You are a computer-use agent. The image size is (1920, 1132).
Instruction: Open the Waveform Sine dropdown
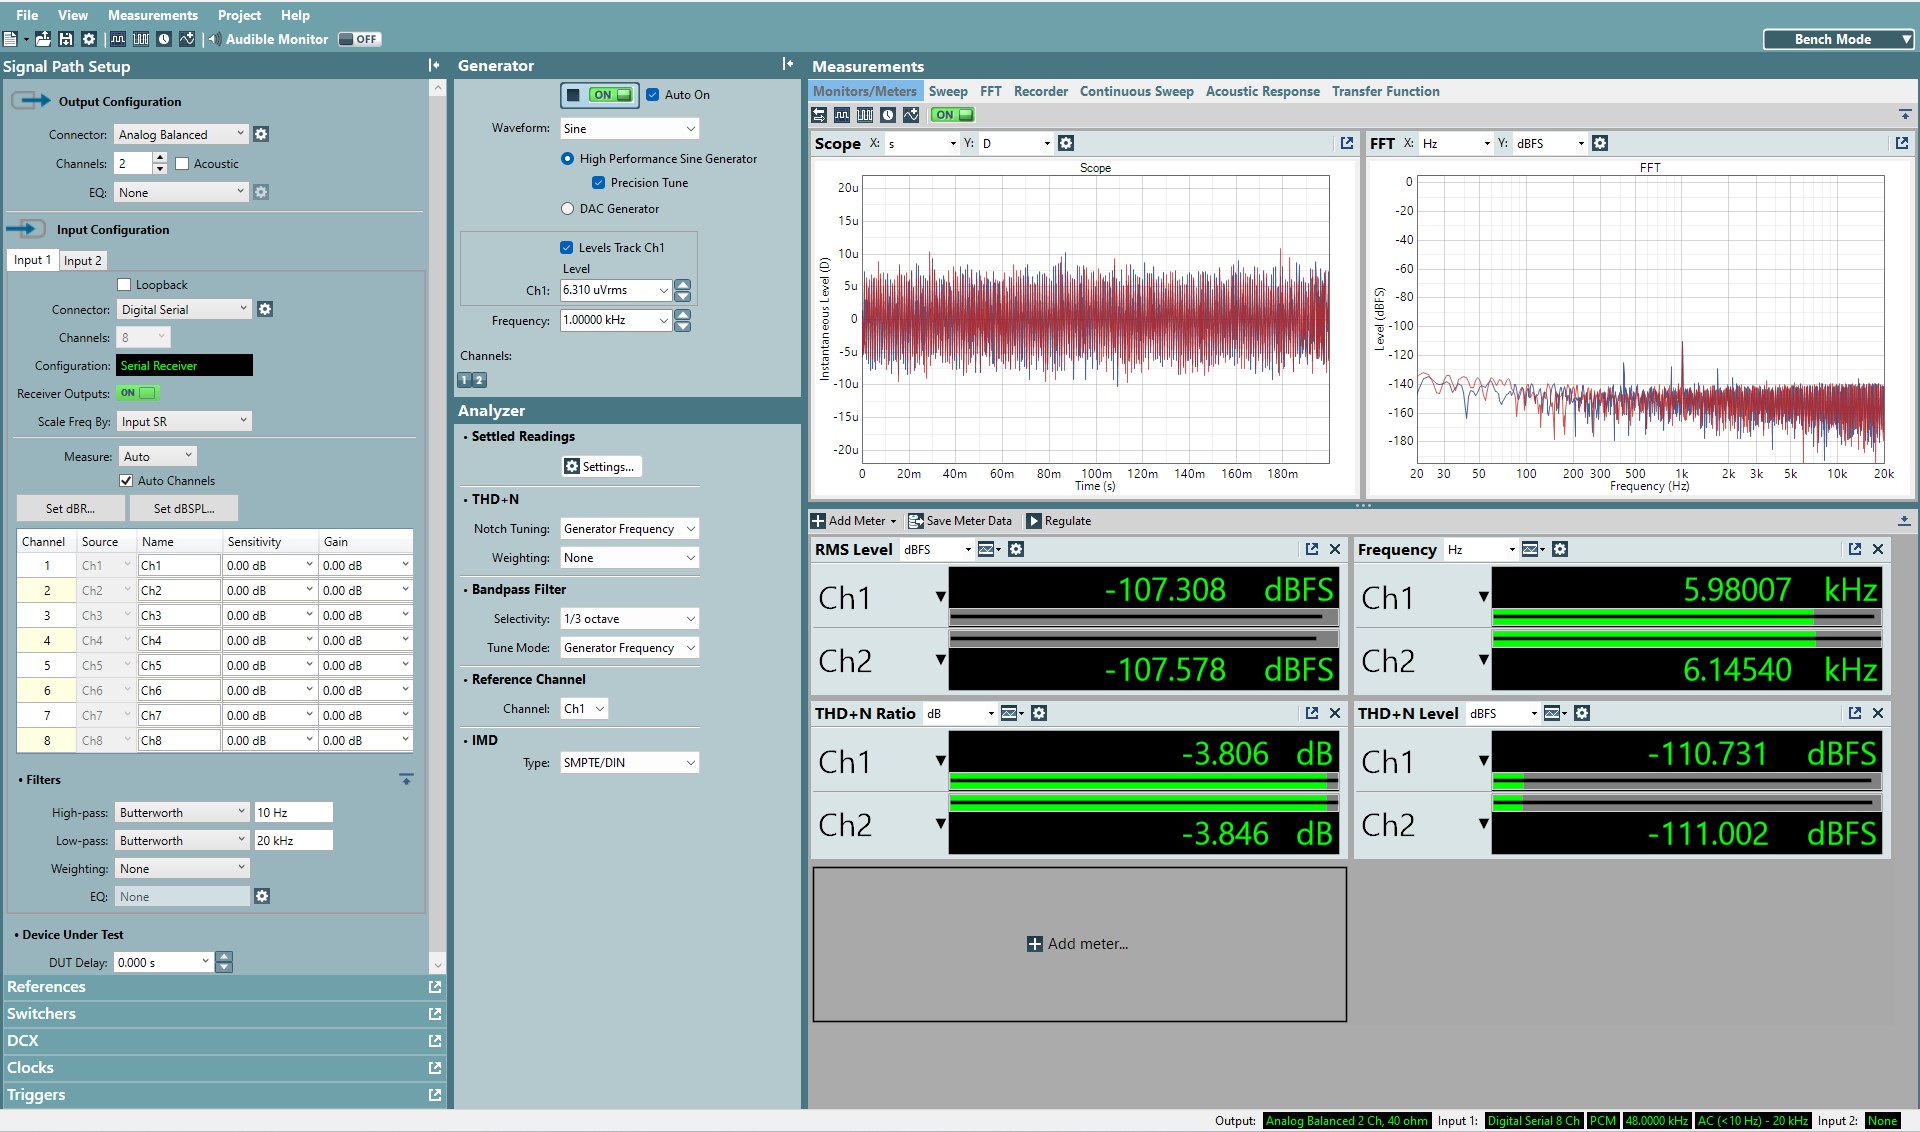point(629,128)
